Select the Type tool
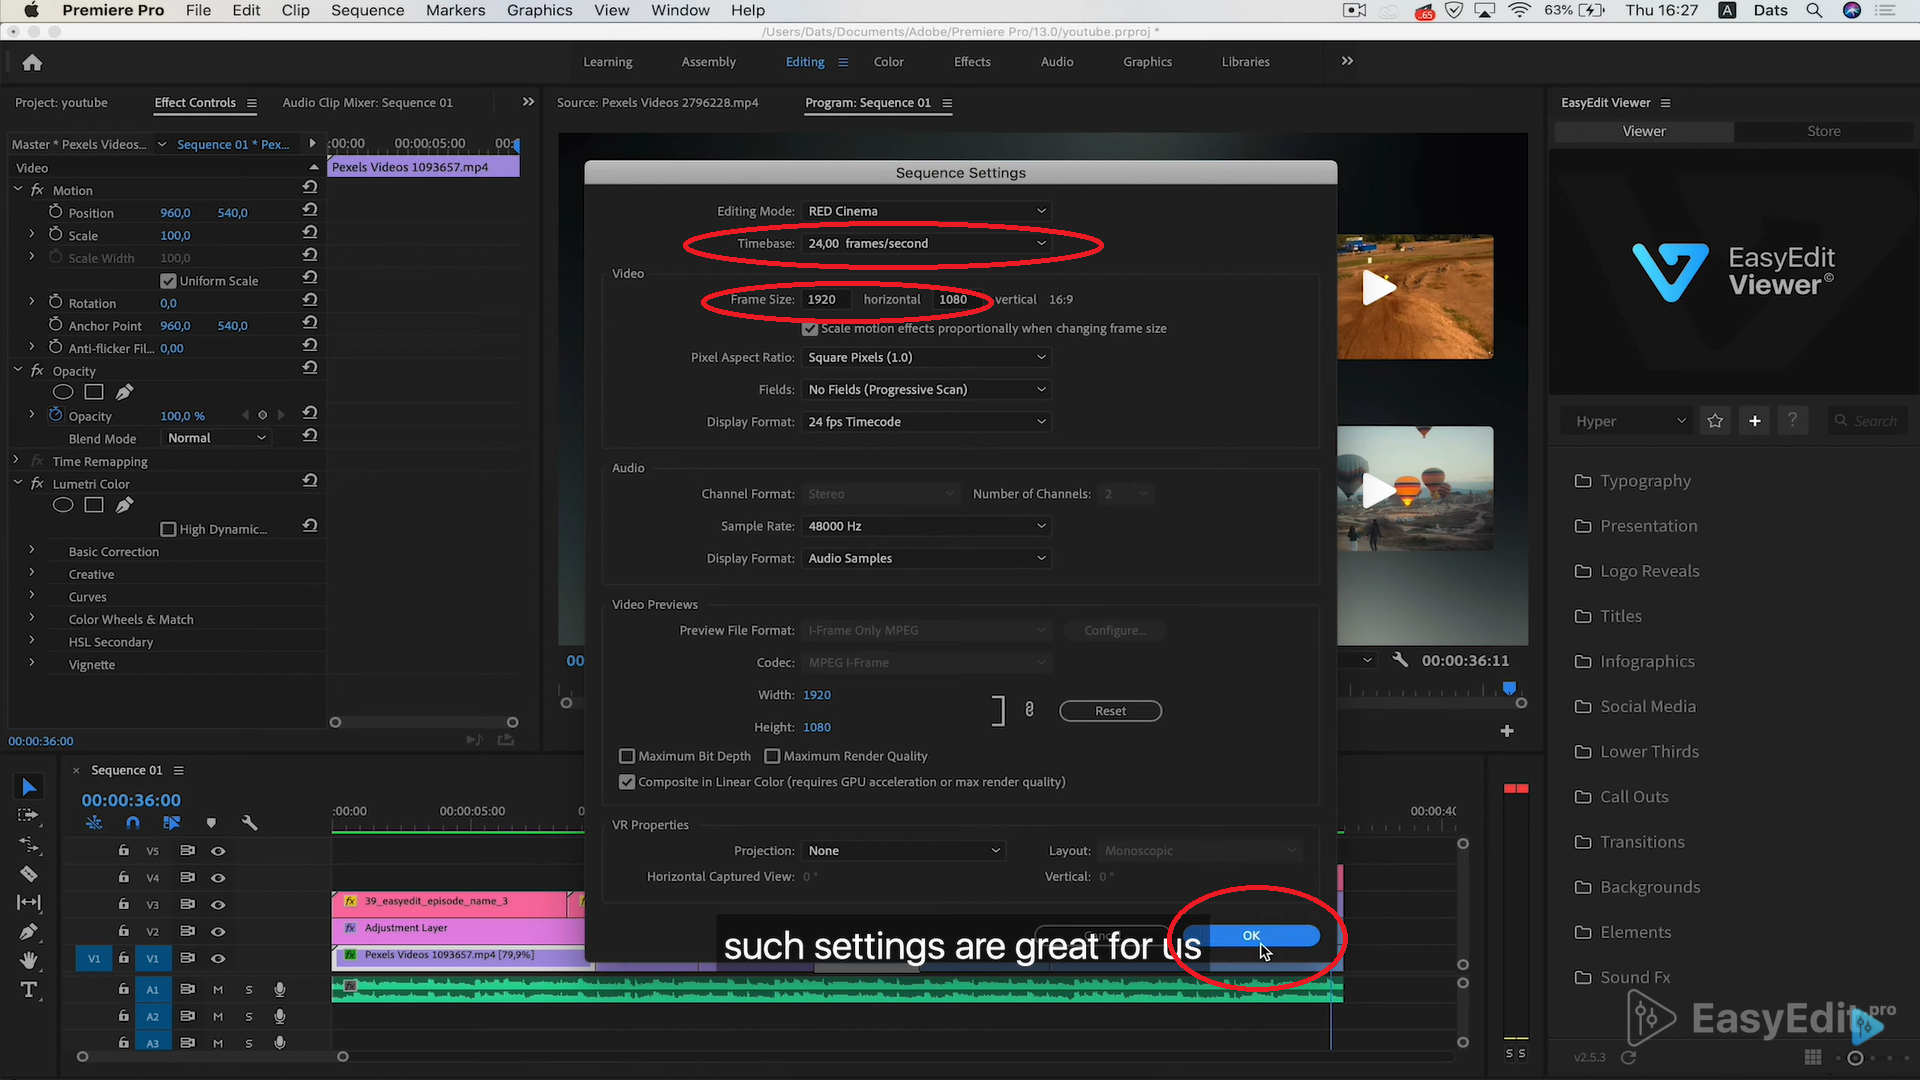The height and width of the screenshot is (1080, 1920). [x=29, y=990]
